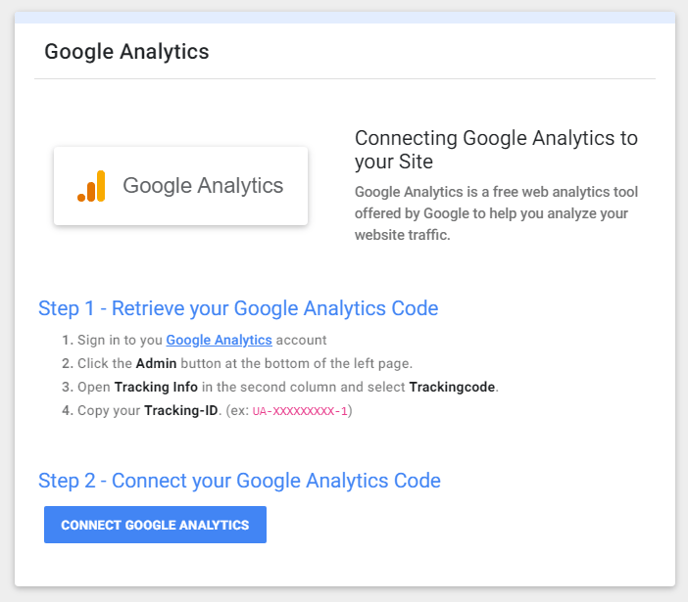Click 'Copy your' text in the fourth instruction
The image size is (688, 602).
[109, 410]
